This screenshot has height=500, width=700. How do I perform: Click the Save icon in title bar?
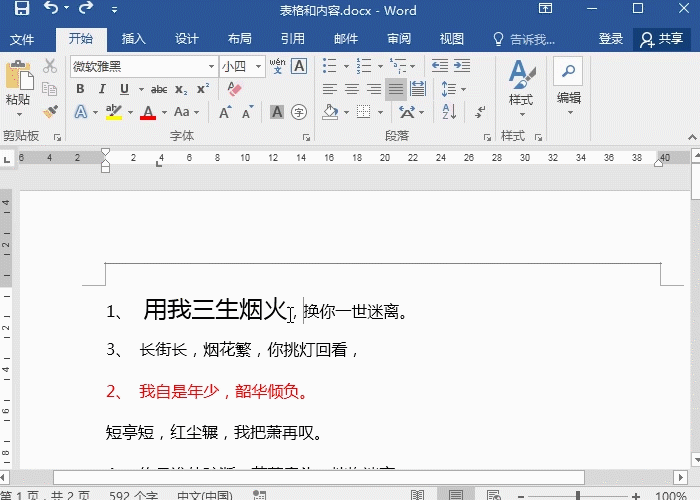21,9
